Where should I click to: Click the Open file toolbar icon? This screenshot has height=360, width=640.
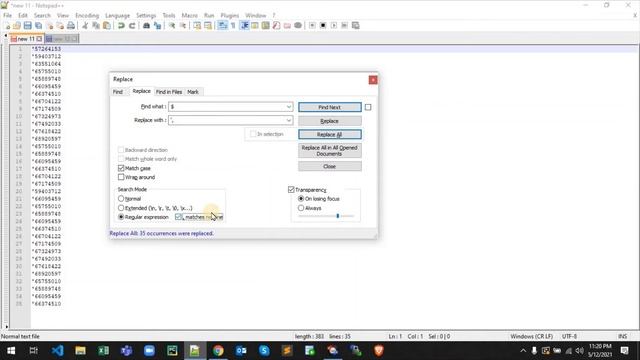(x=17, y=26)
